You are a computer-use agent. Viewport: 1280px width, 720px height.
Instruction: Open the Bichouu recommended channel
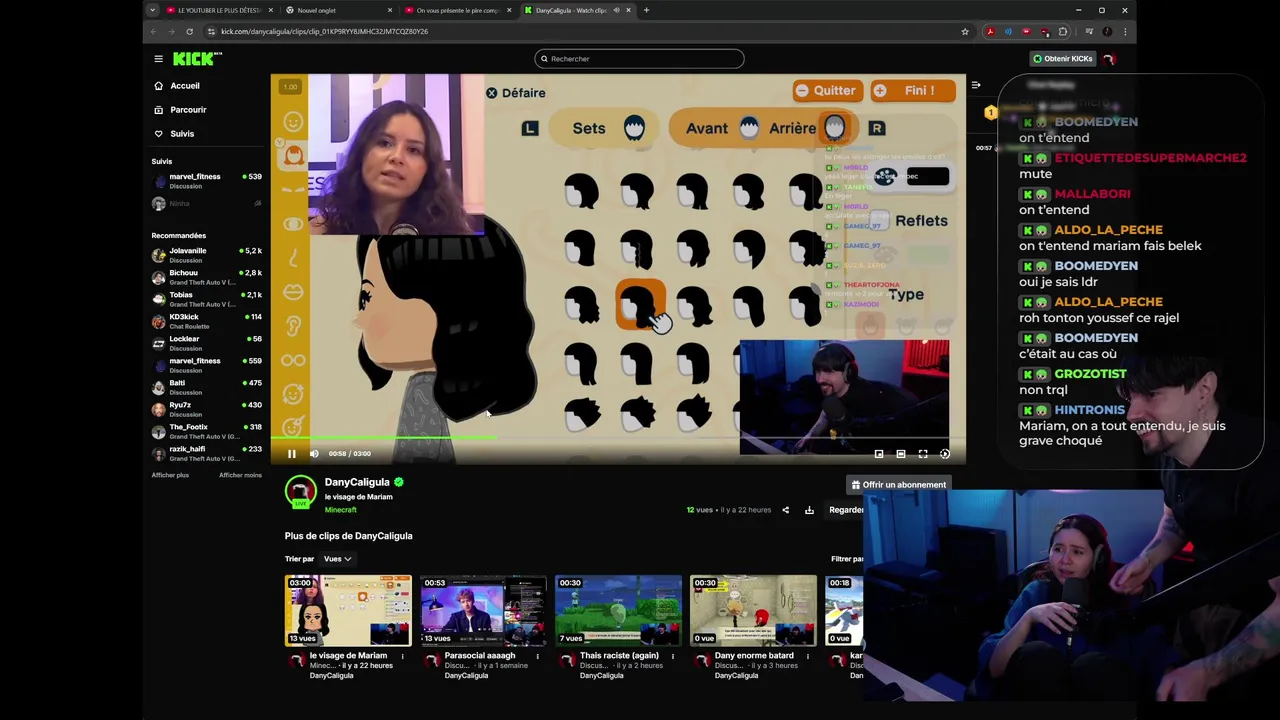[206, 277]
